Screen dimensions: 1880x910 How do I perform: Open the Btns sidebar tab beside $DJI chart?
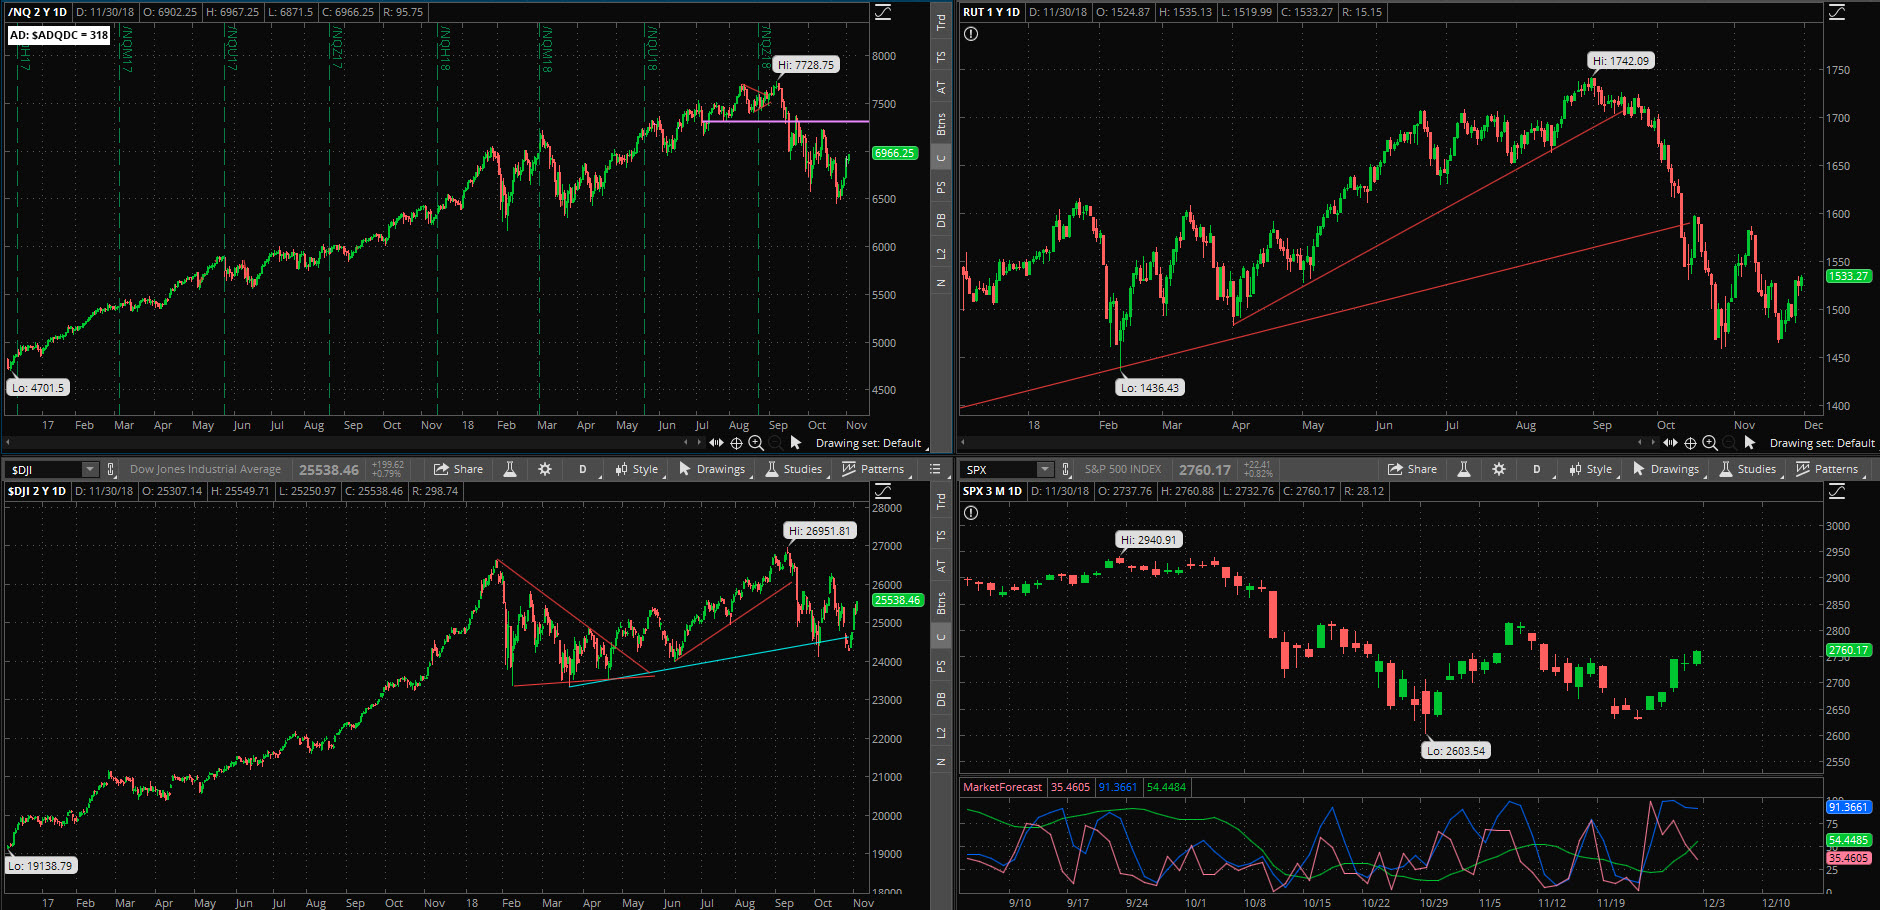pos(941,604)
